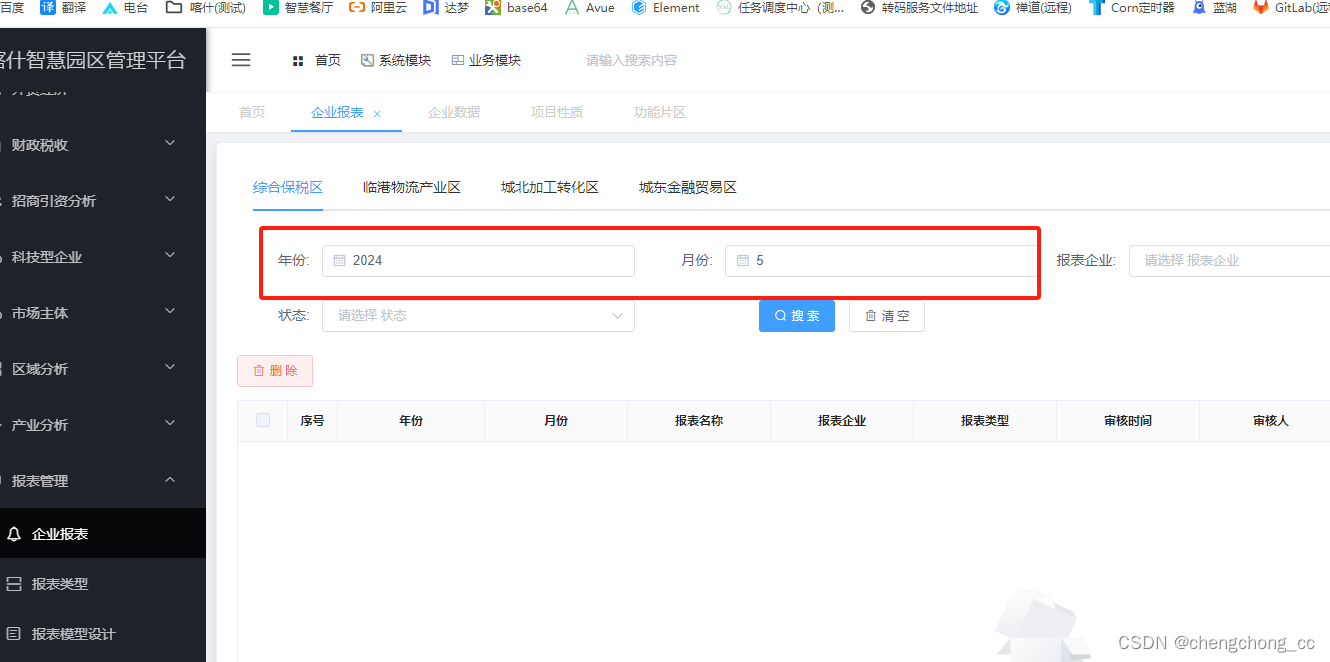Check the select-all checkbox in table header
The image size is (1330, 662).
262,420
